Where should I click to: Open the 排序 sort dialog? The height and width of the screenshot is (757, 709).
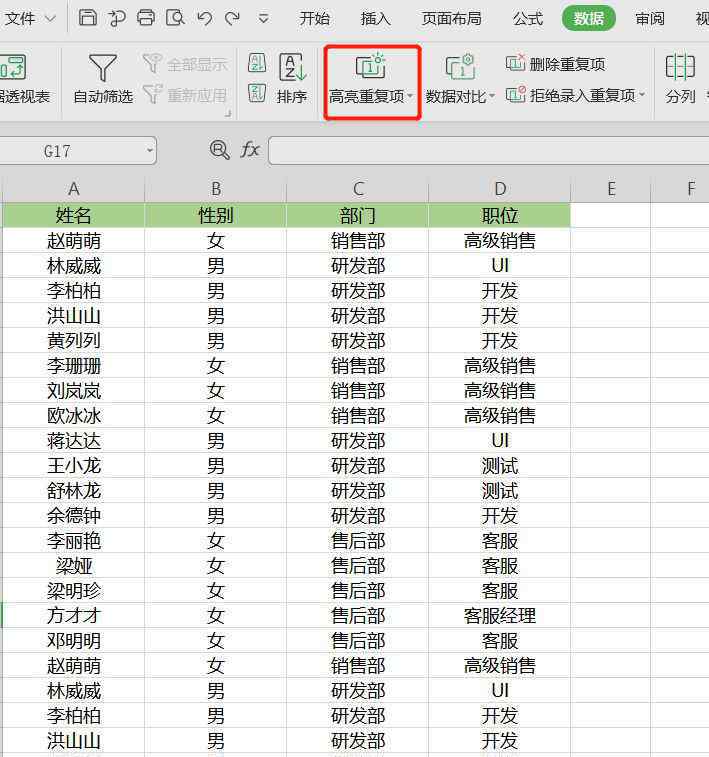tap(292, 79)
